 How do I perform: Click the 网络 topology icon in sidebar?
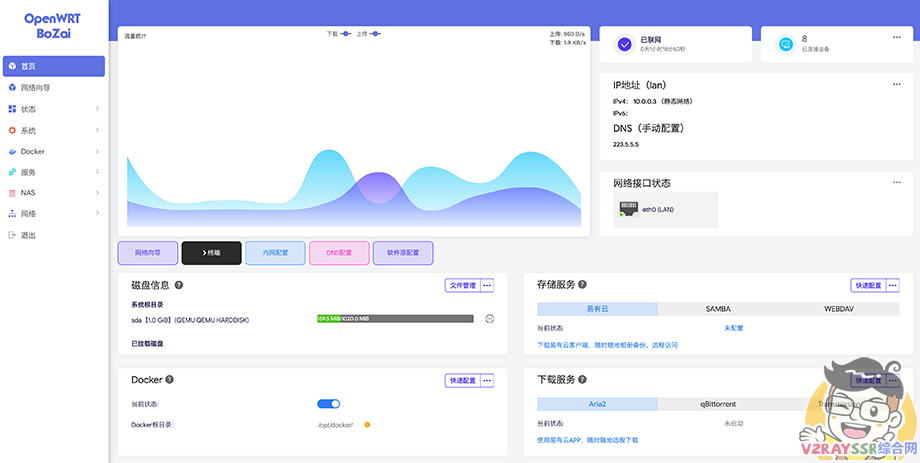pos(12,214)
